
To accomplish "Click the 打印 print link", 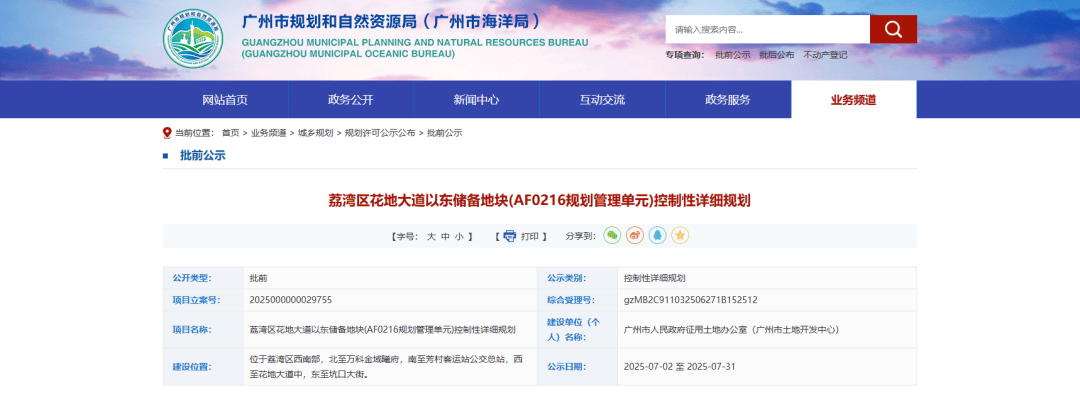I will click(x=530, y=236).
